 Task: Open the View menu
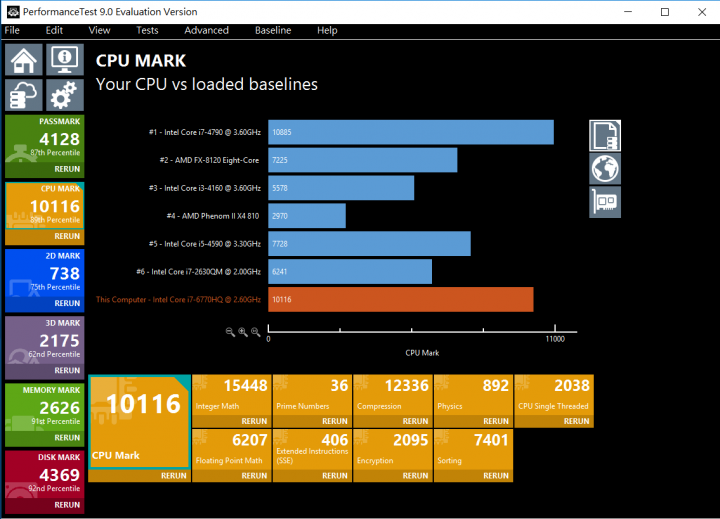[99, 30]
